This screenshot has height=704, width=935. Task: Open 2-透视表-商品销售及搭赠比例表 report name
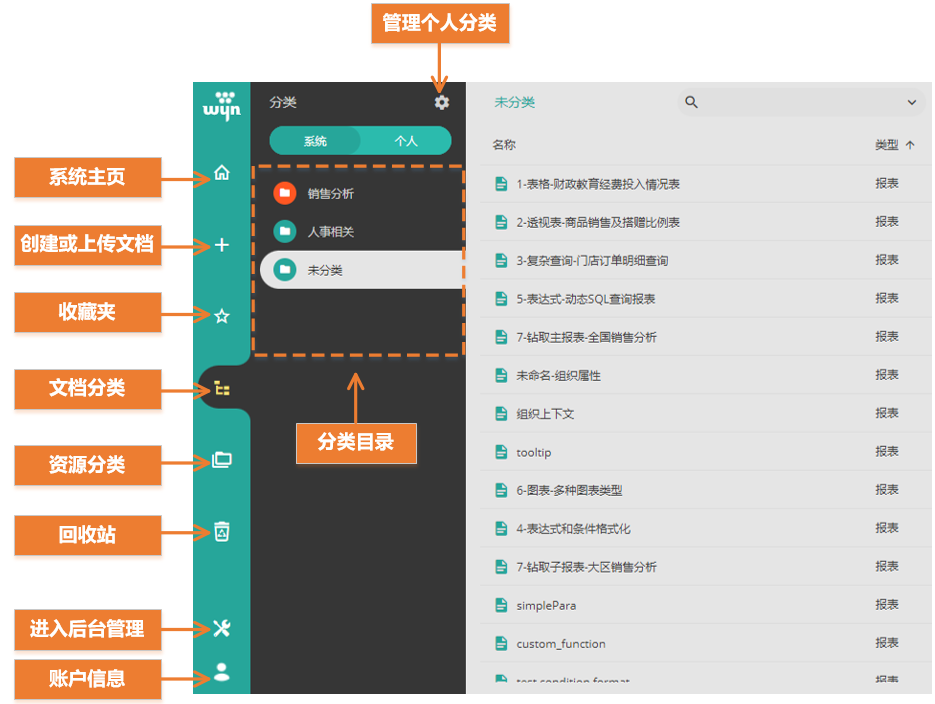[598, 222]
